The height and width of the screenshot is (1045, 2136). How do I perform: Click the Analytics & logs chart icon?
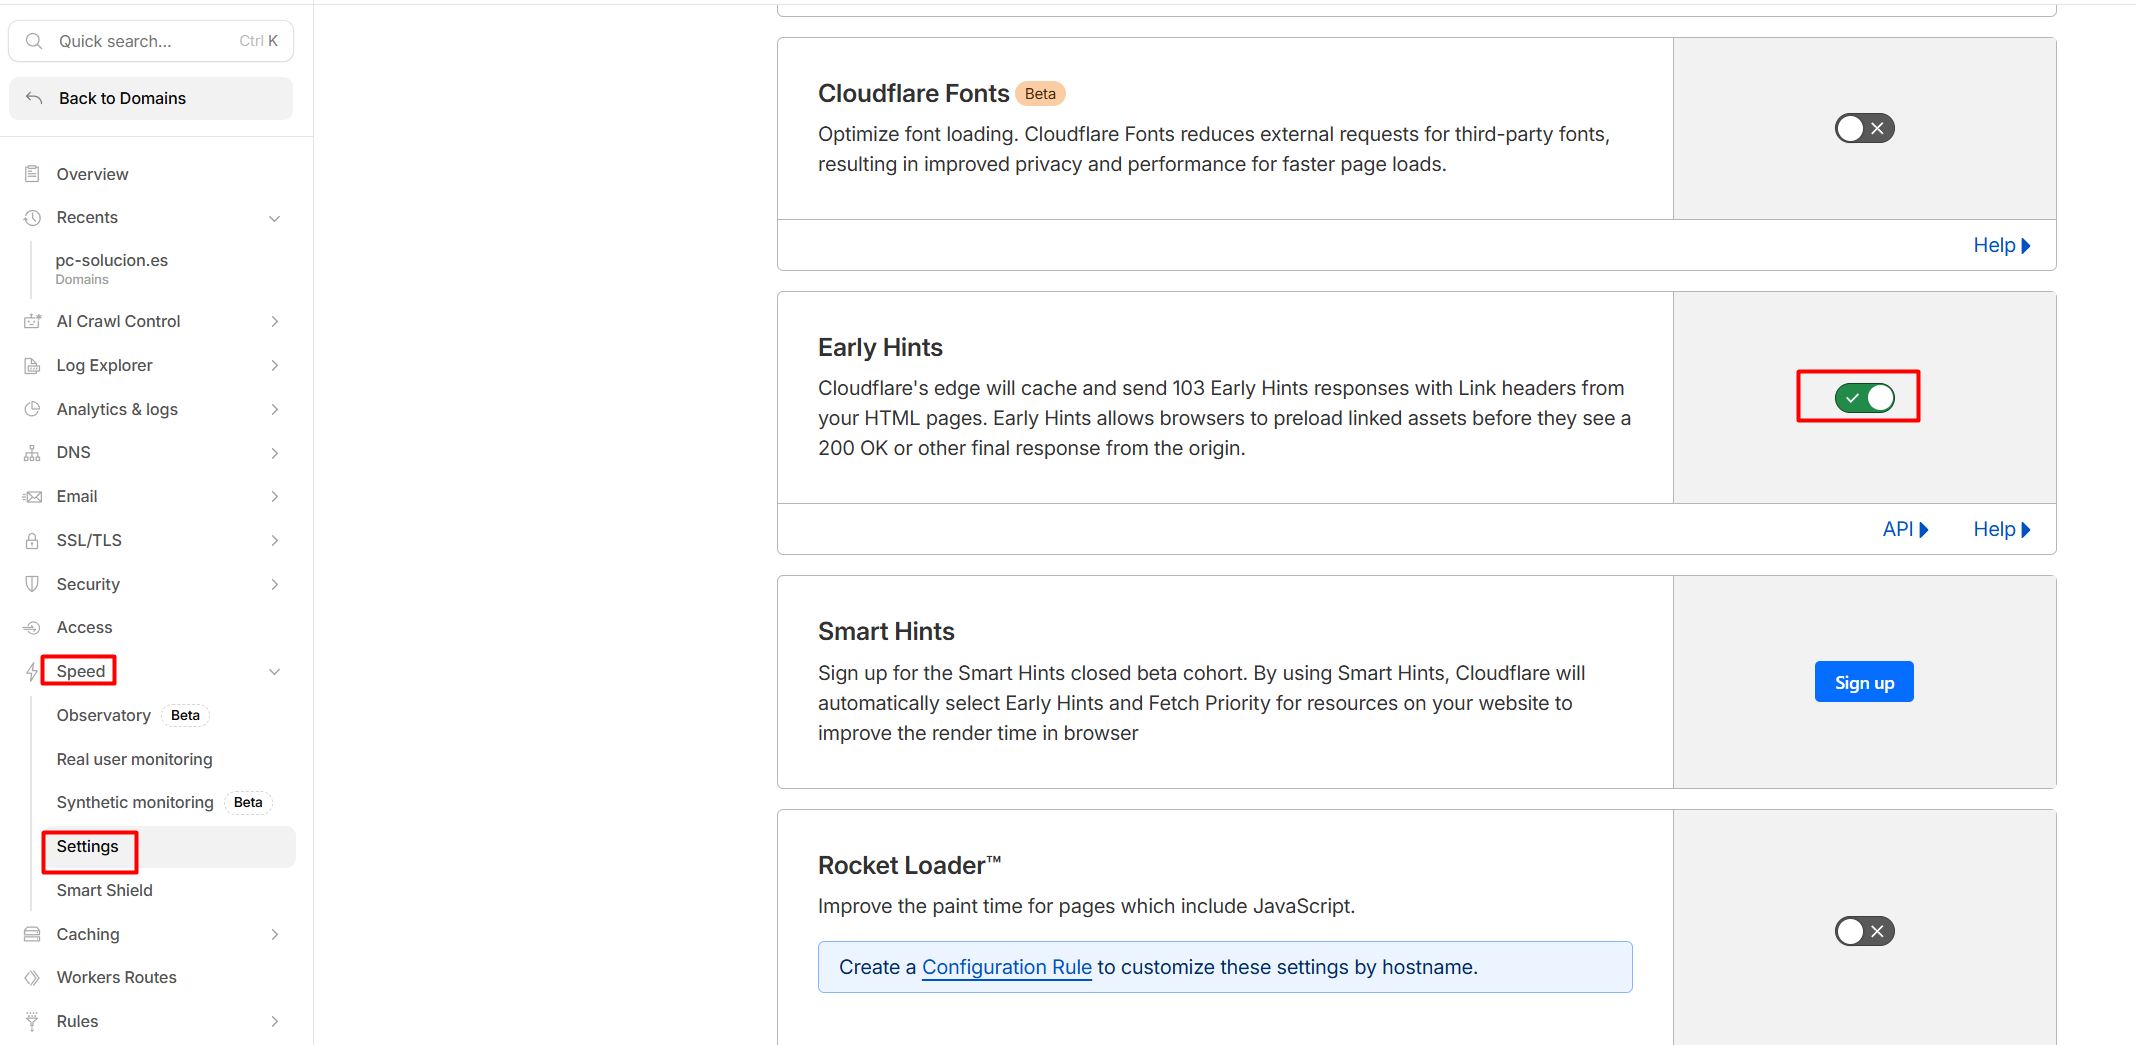click(32, 409)
